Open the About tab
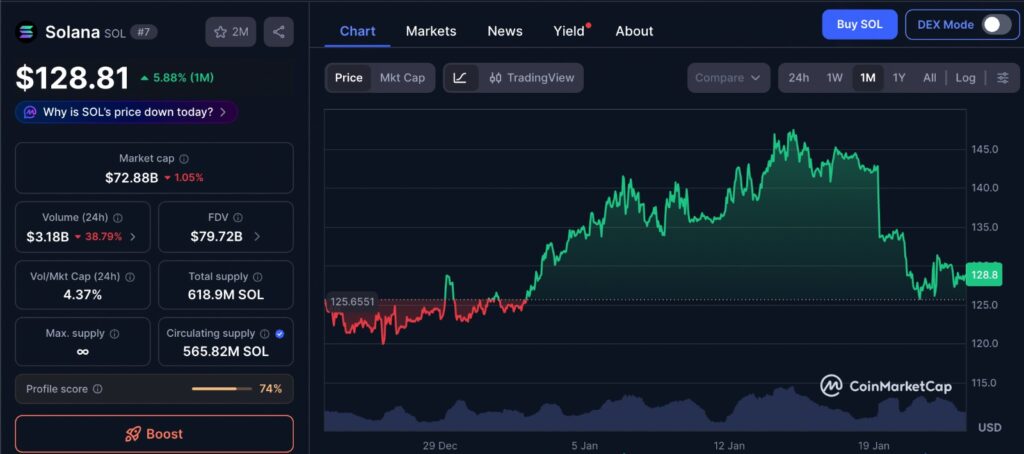 tap(634, 31)
